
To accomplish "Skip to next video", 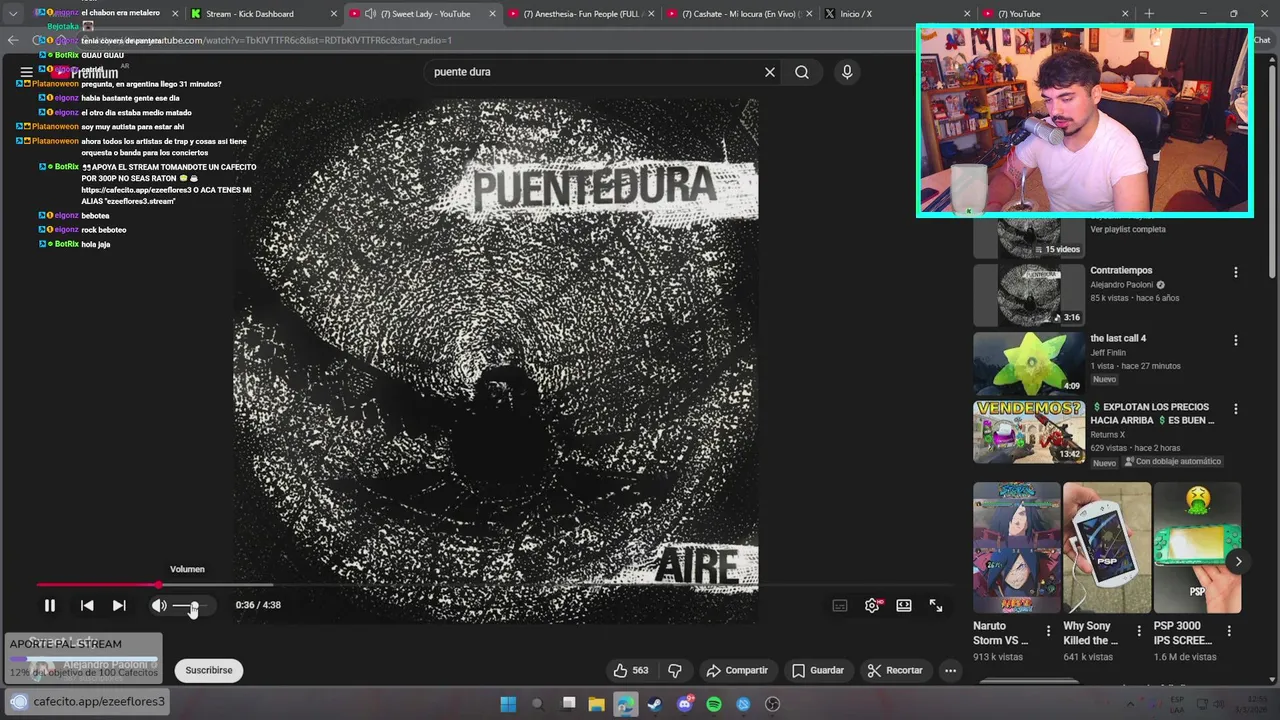I will [119, 605].
